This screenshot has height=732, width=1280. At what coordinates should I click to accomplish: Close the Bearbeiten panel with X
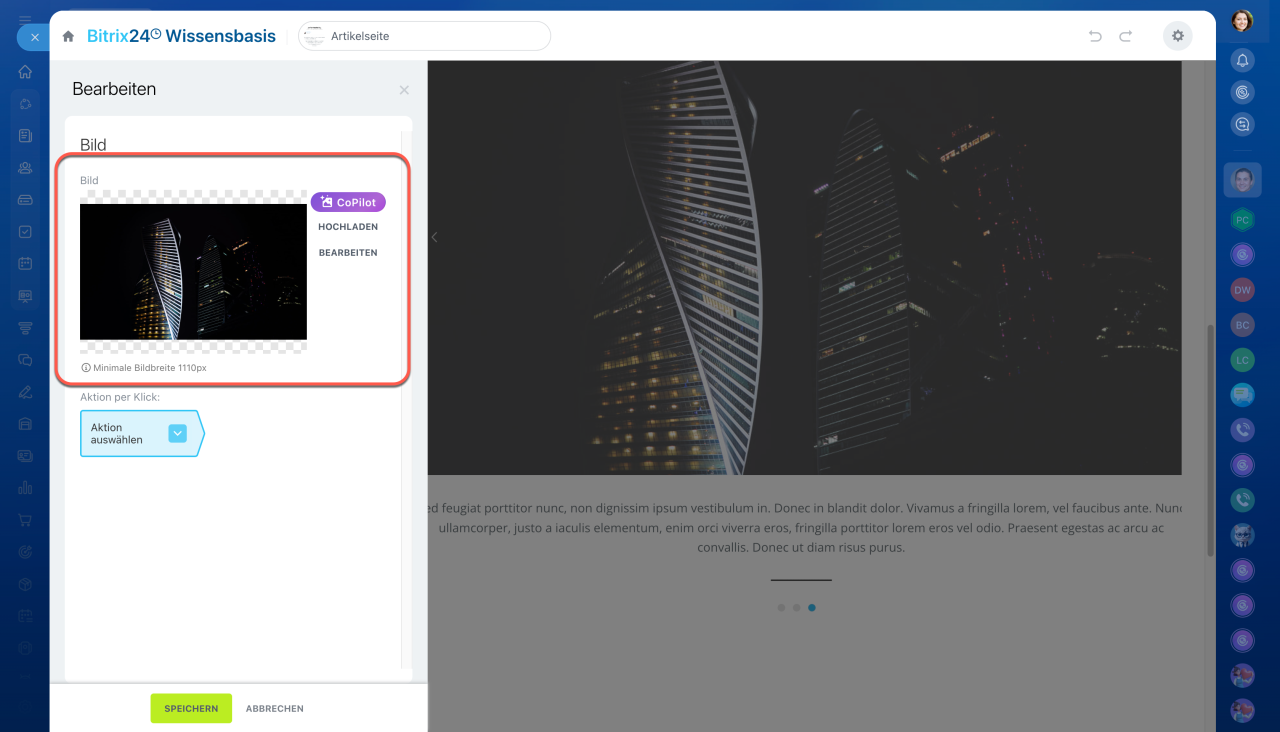pos(404,90)
